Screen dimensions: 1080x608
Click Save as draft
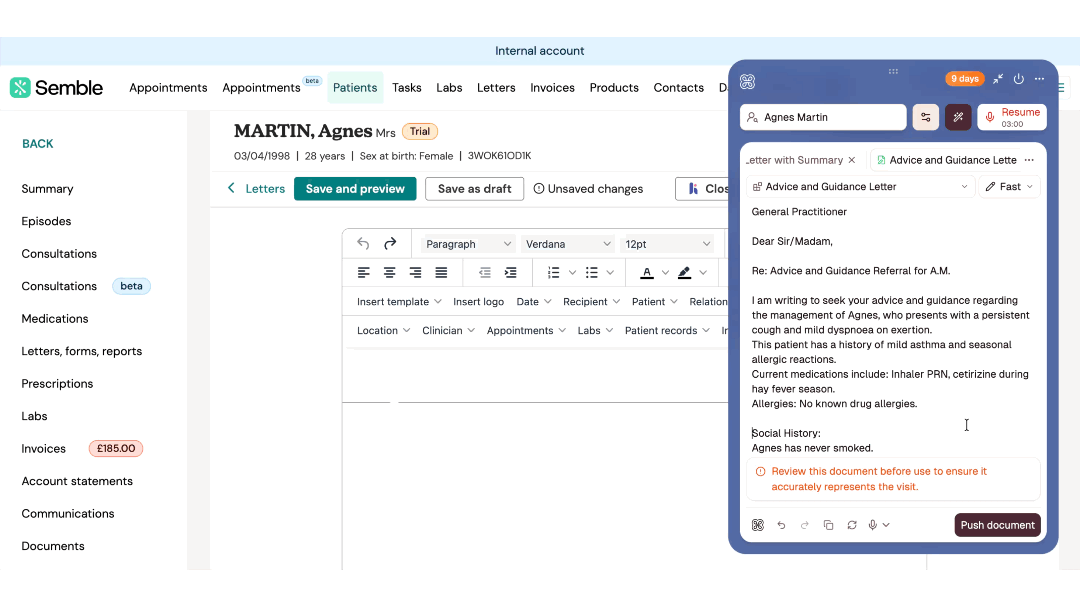tap(475, 189)
